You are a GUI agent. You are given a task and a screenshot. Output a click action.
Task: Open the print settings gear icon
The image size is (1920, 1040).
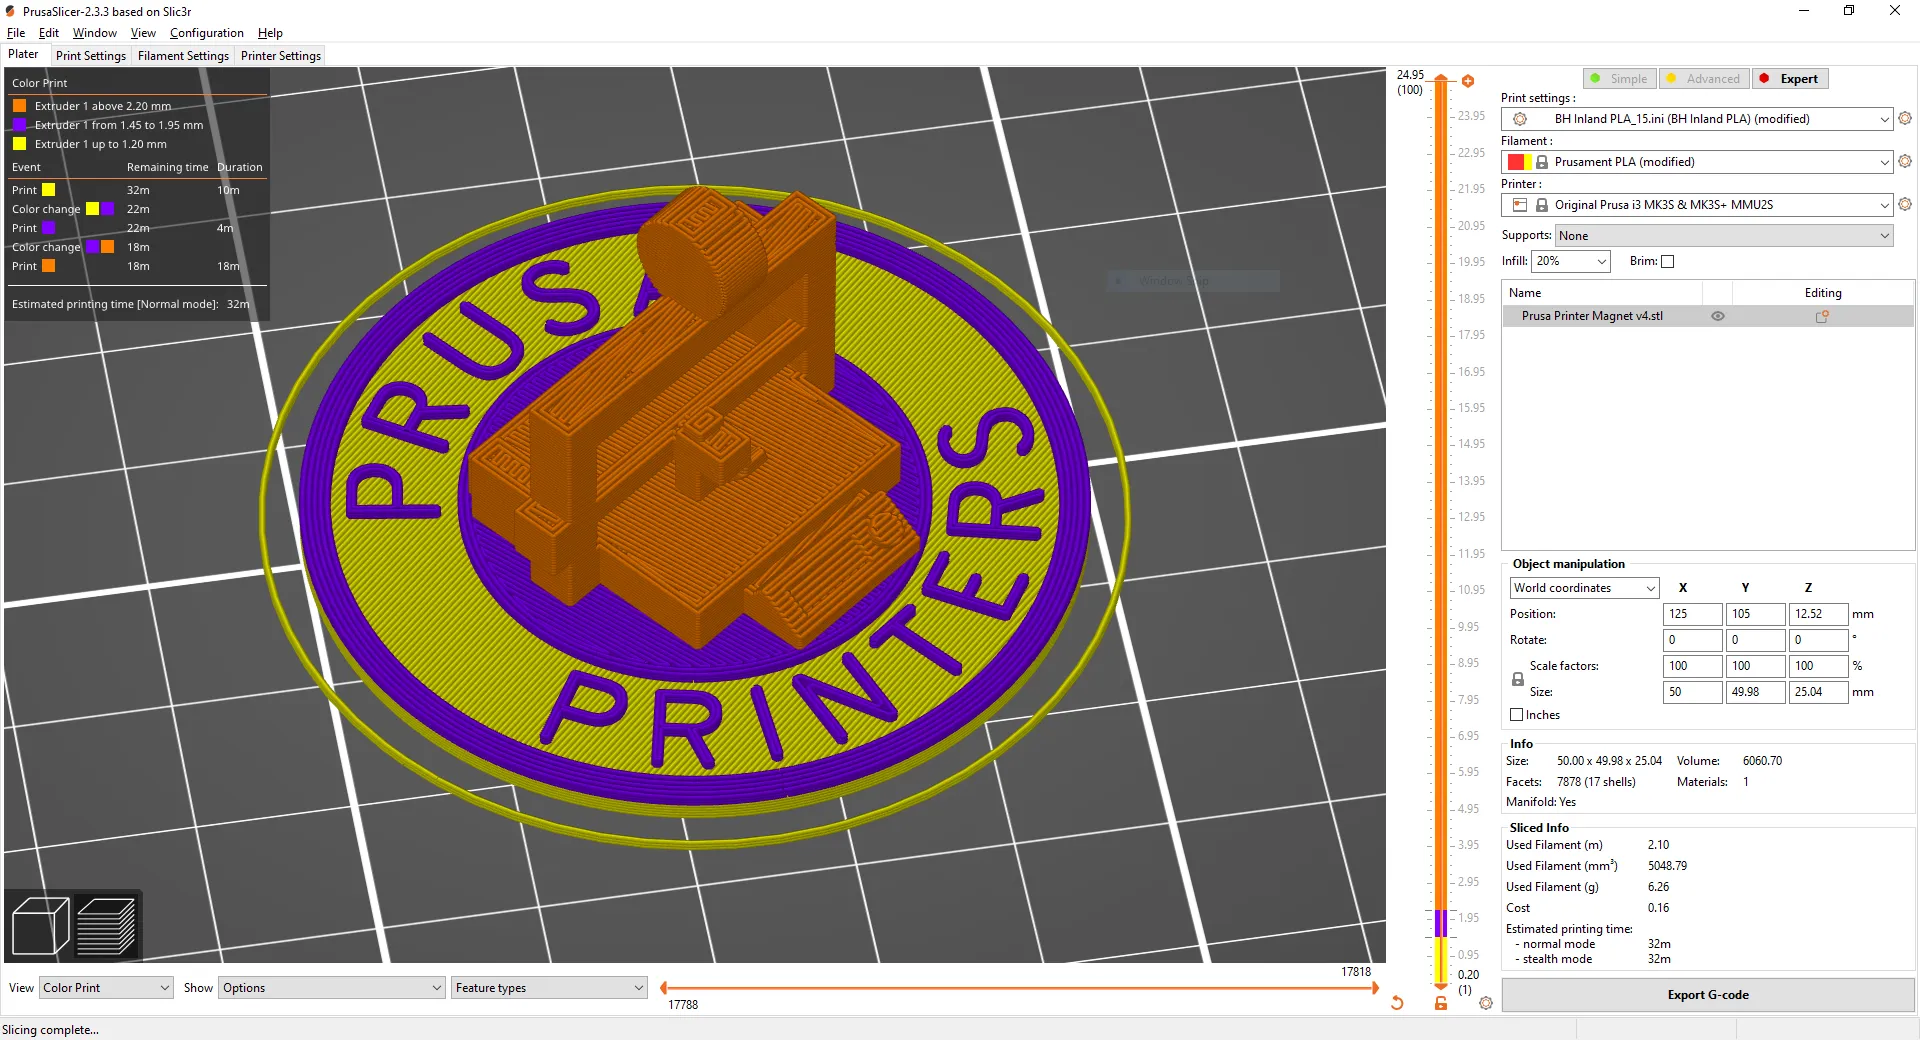pyautogui.click(x=1904, y=118)
